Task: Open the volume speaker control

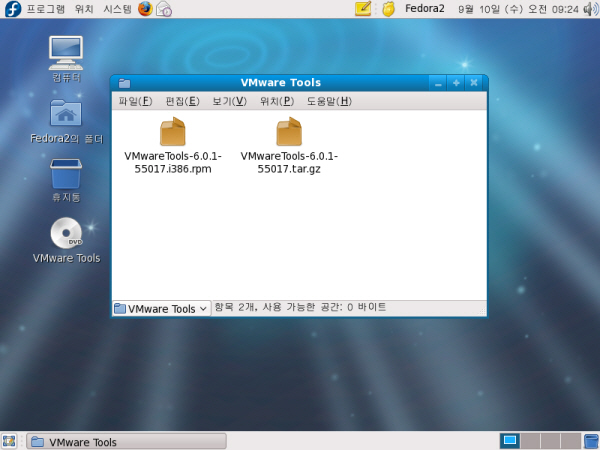Action: click(x=590, y=9)
